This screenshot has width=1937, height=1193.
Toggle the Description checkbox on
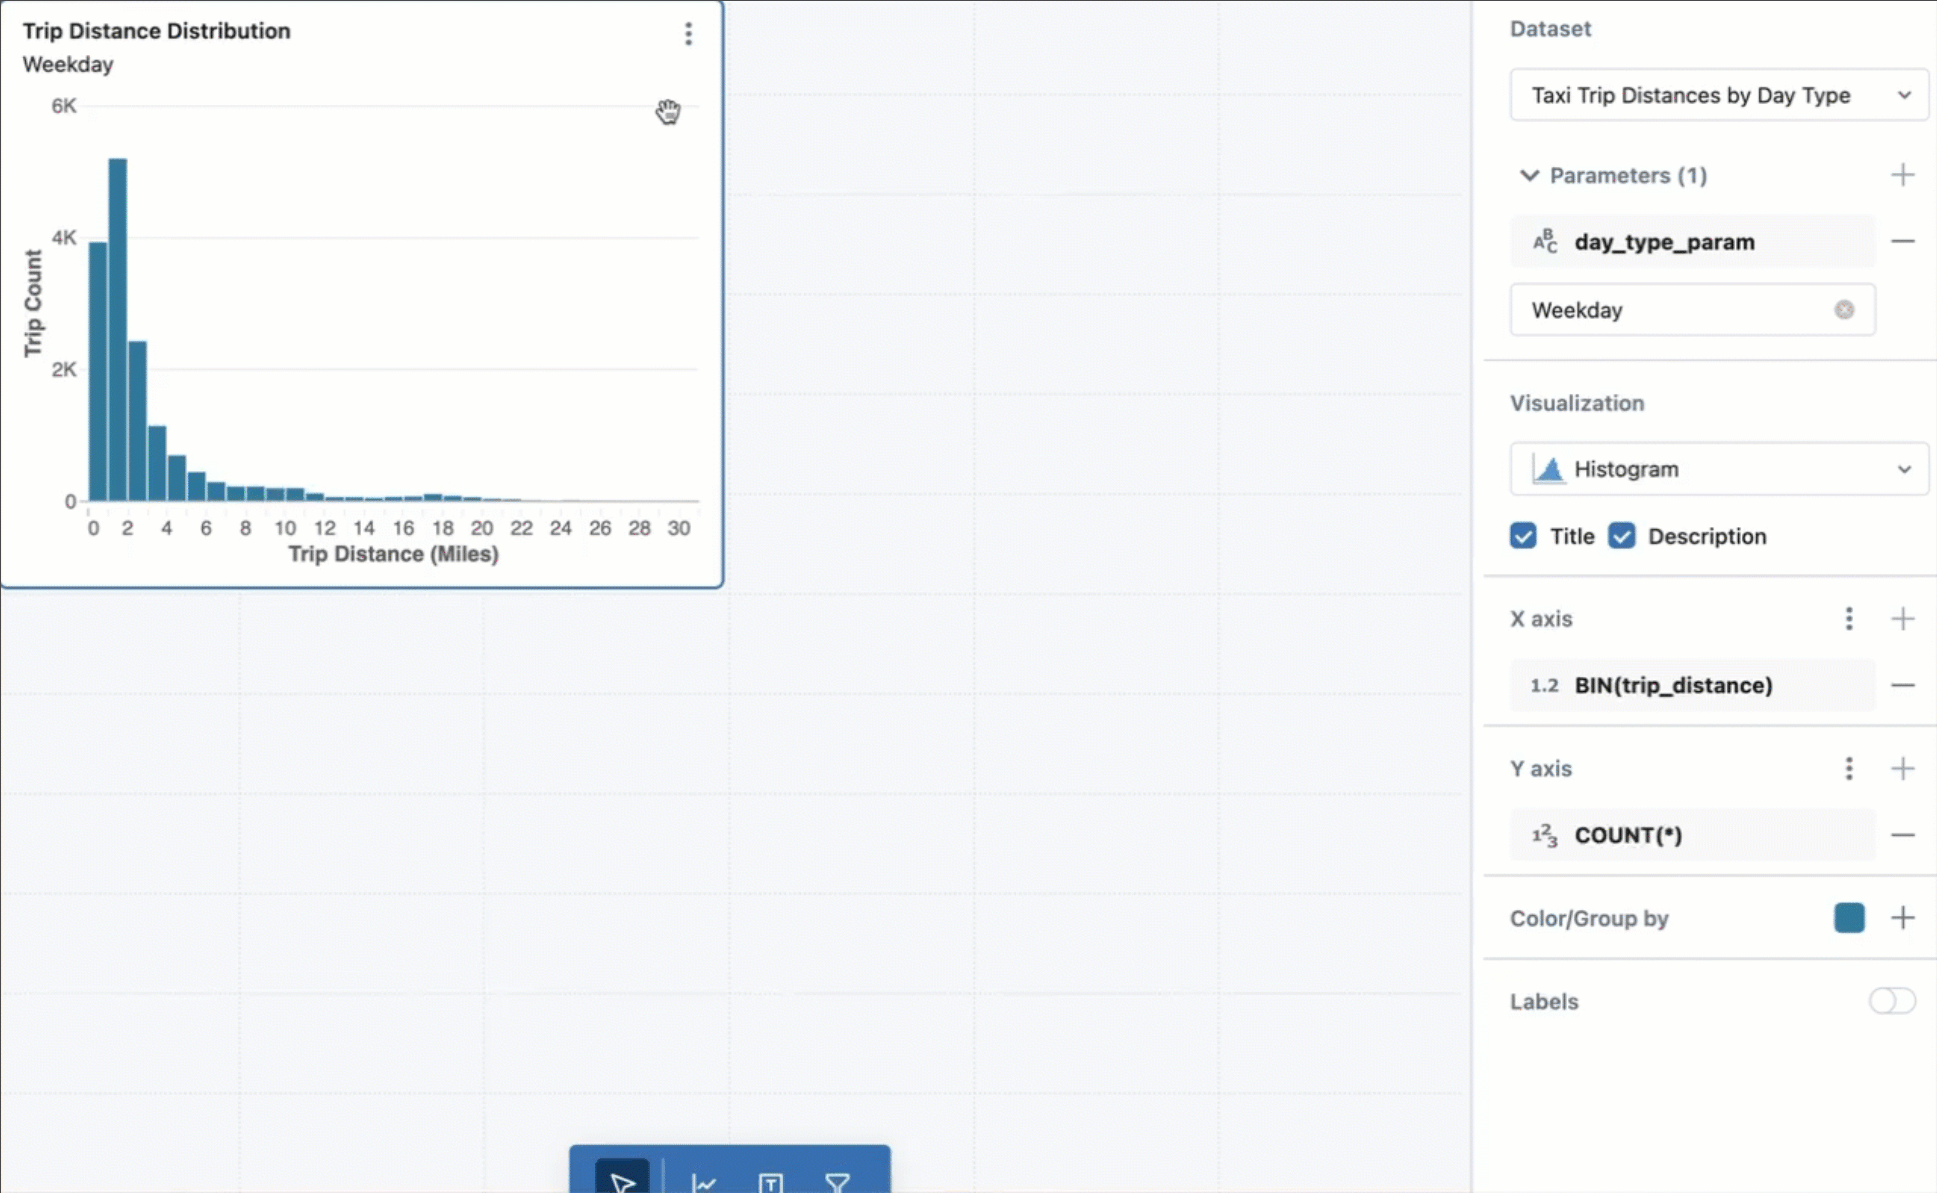click(1622, 536)
